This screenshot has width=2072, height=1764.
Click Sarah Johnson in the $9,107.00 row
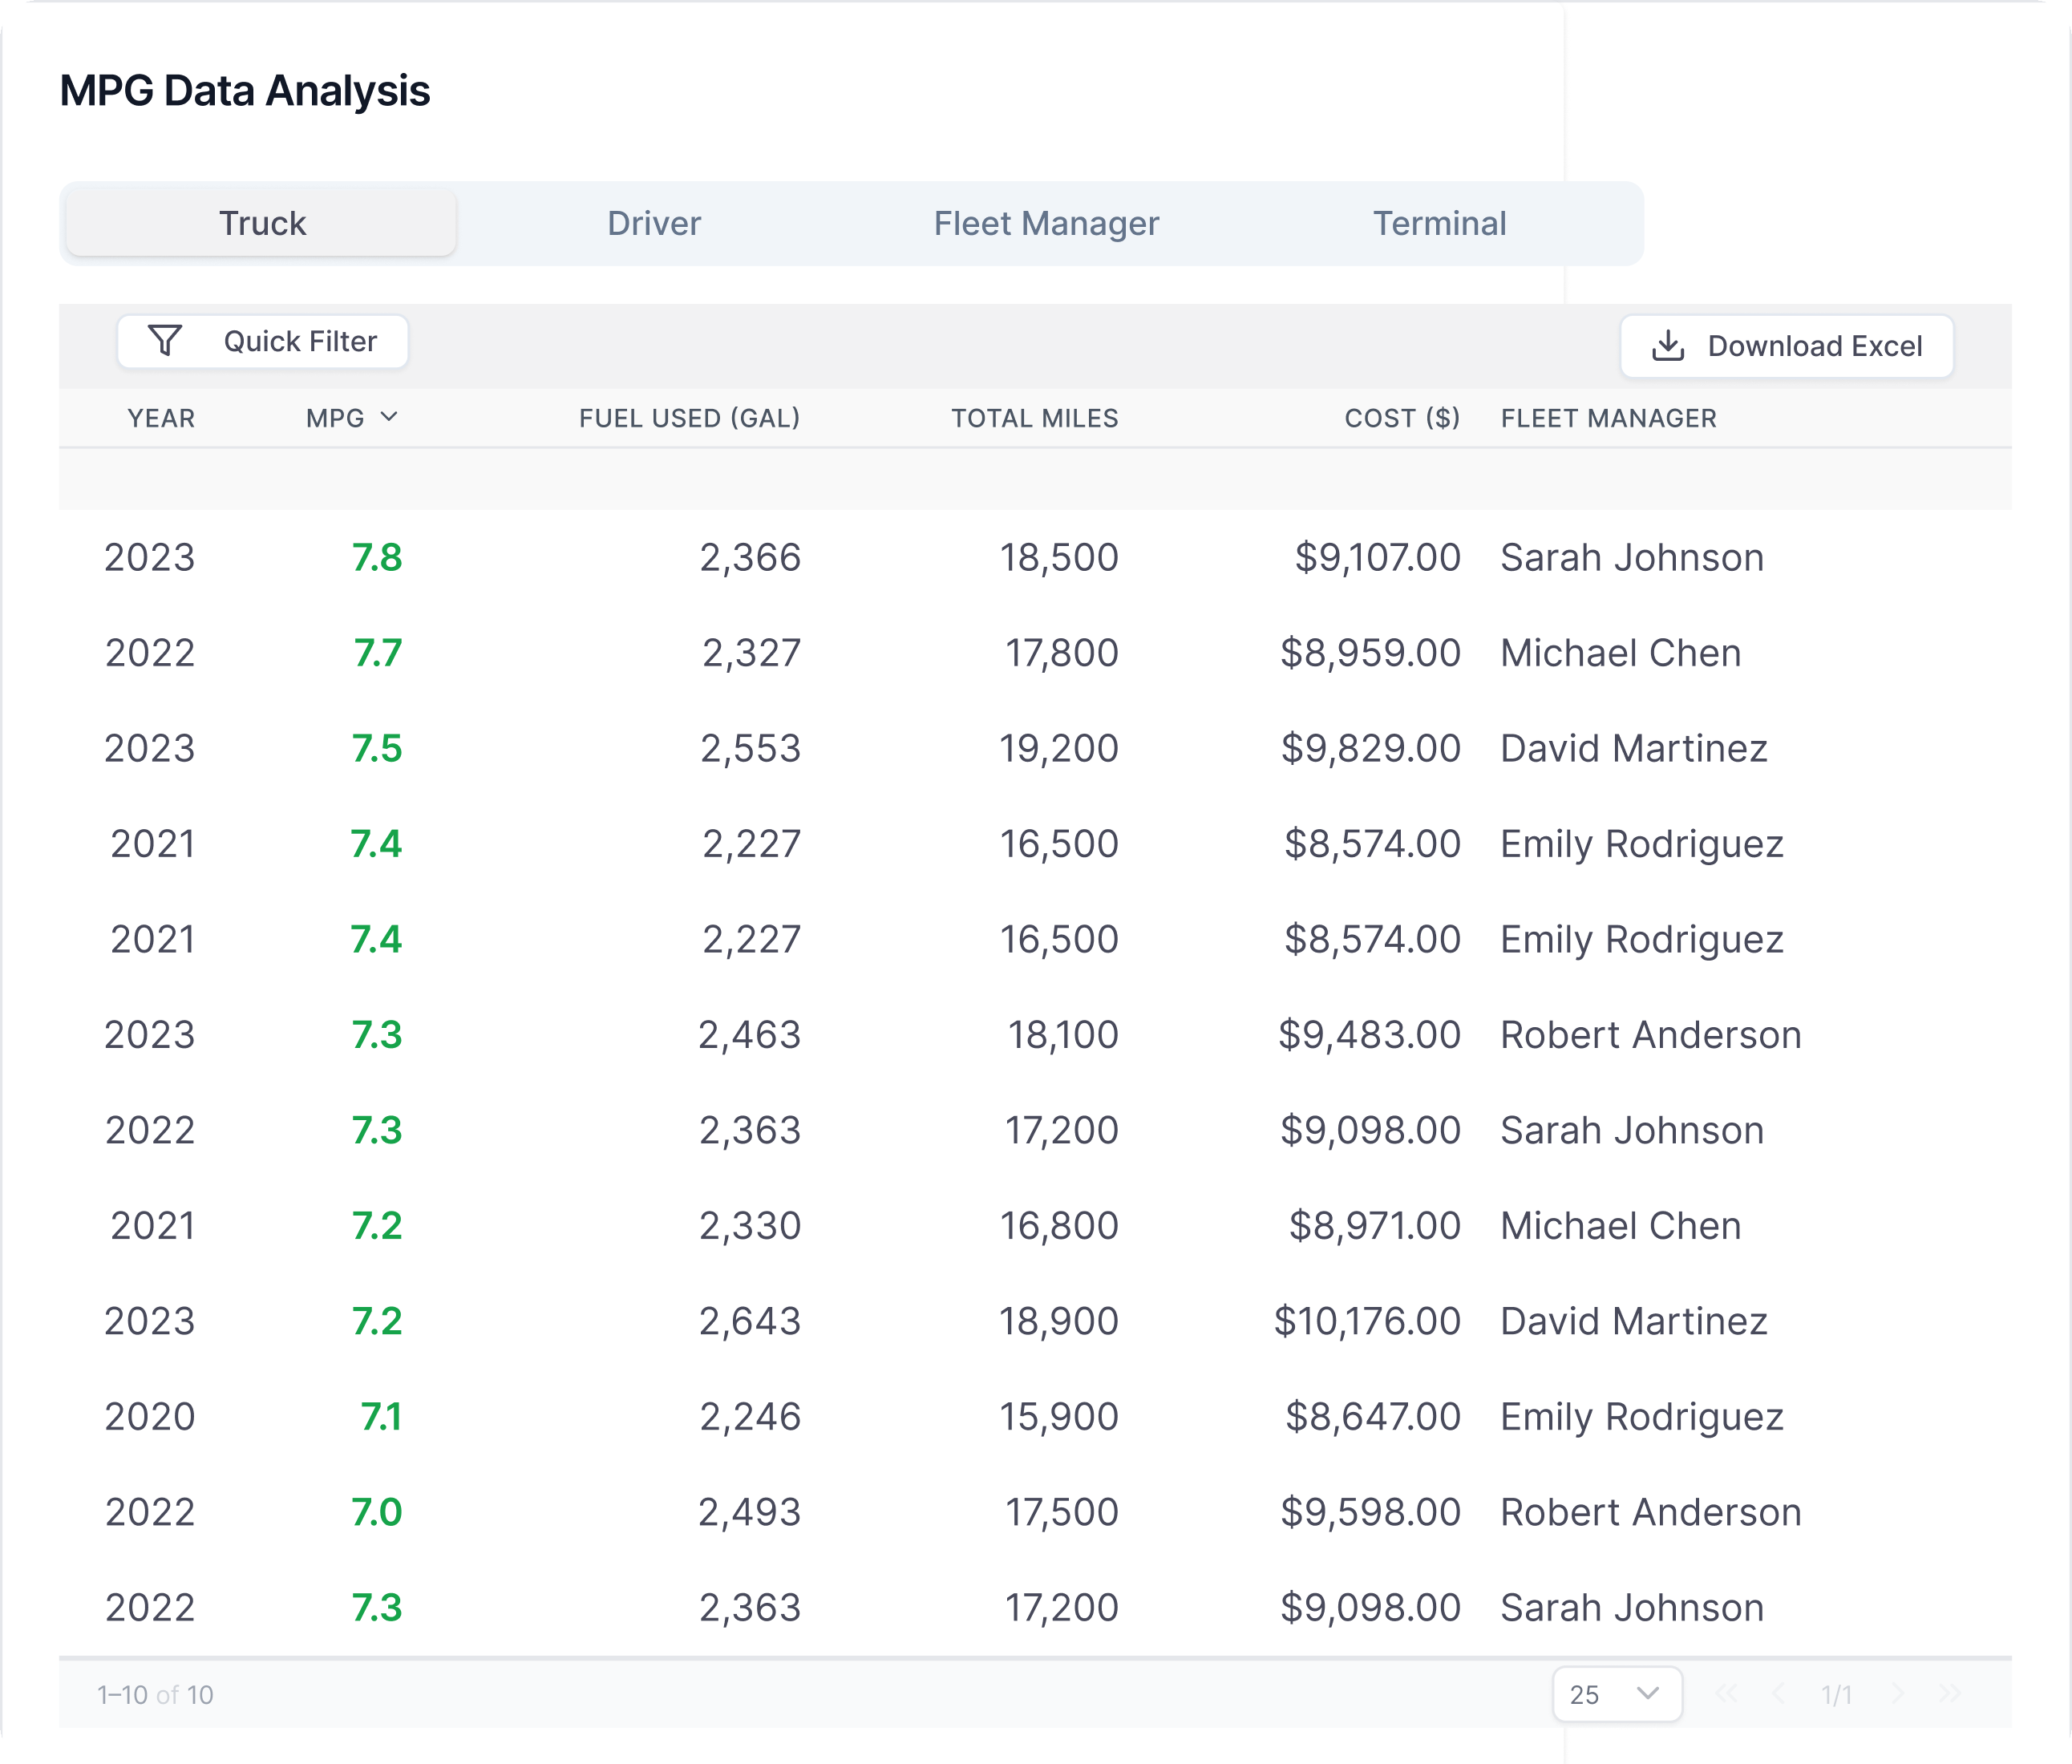coord(1632,558)
